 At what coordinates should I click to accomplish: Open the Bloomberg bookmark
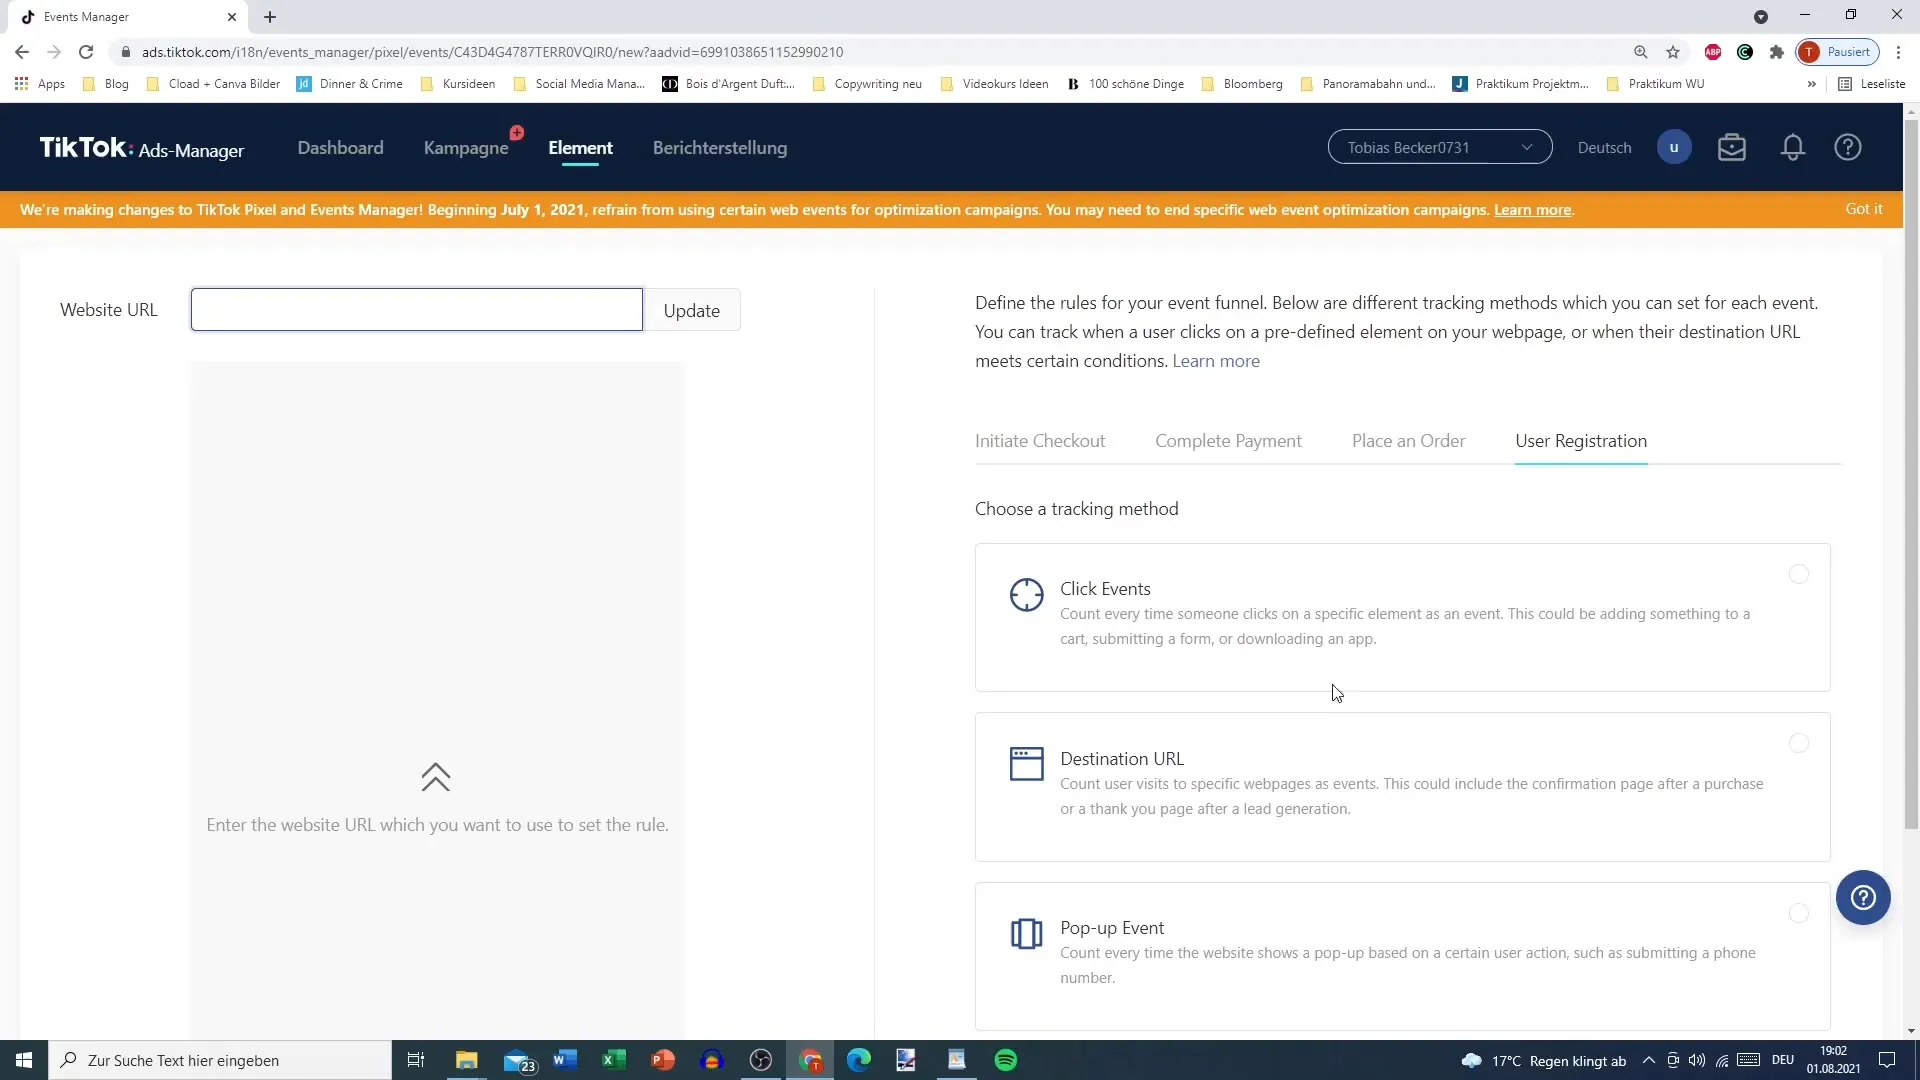1242,84
